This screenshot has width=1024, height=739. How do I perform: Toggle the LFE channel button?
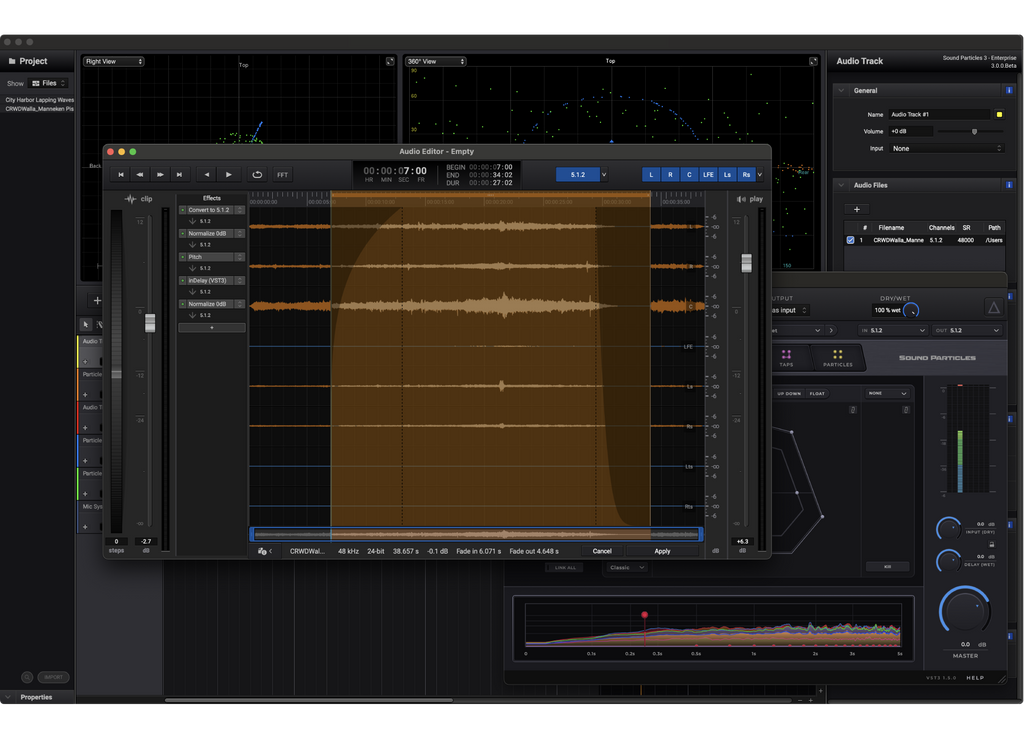click(x=708, y=175)
